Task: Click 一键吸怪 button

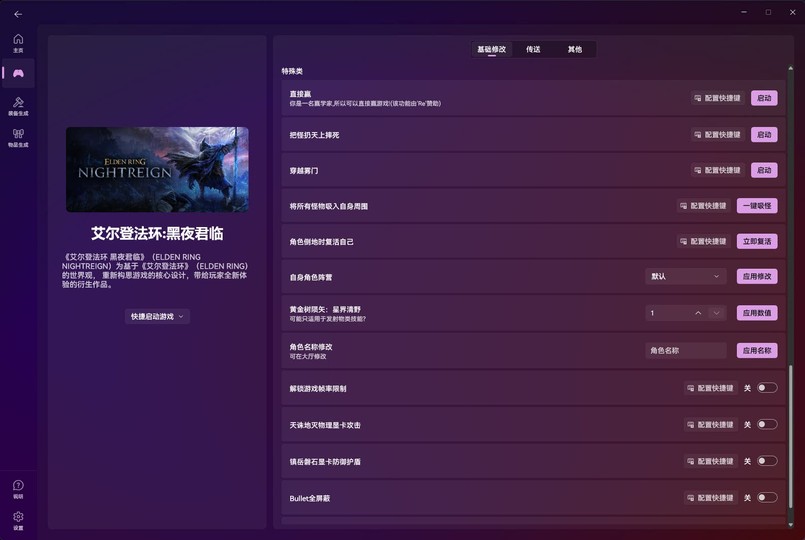Action: 757,206
